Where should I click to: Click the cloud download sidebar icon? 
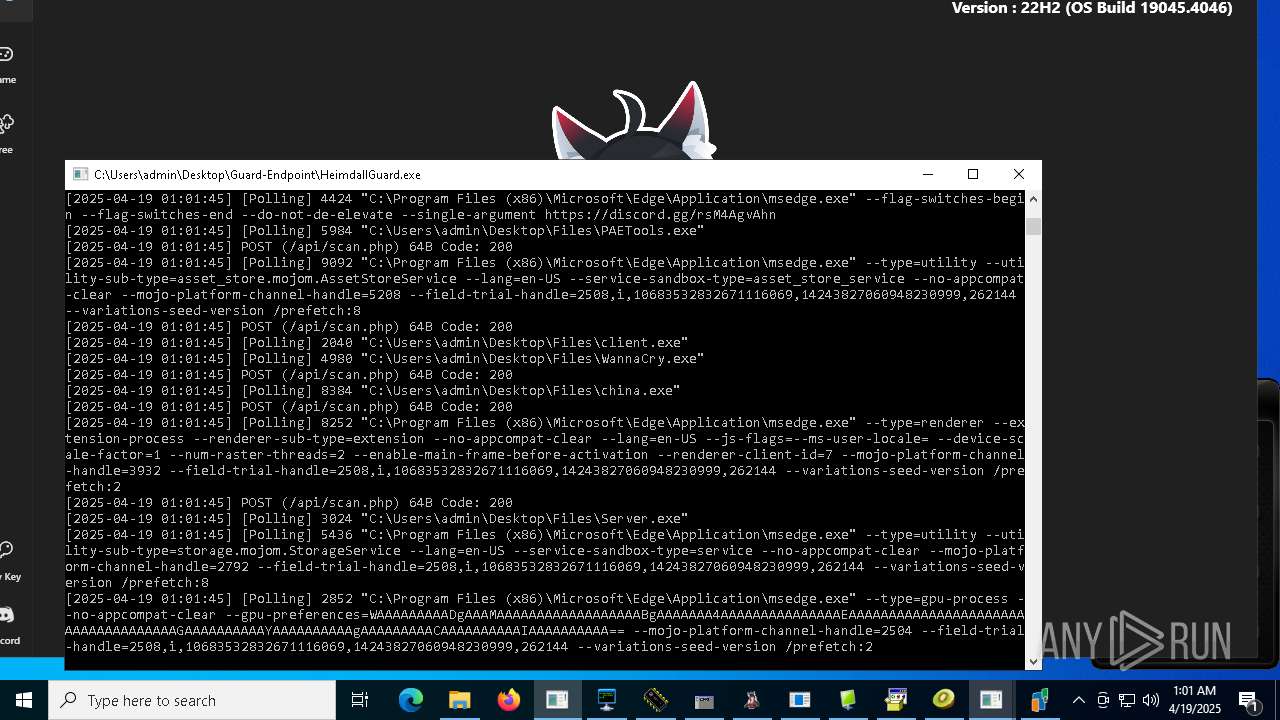click(x=5, y=124)
